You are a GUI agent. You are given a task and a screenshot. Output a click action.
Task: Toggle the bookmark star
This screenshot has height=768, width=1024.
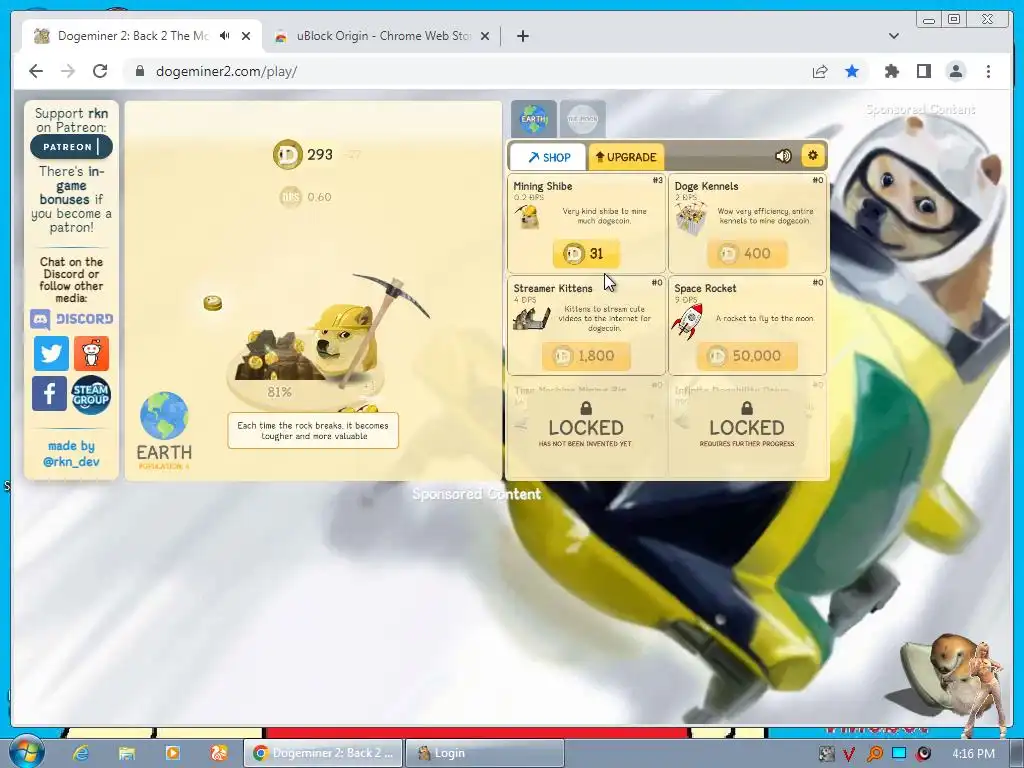[852, 71]
